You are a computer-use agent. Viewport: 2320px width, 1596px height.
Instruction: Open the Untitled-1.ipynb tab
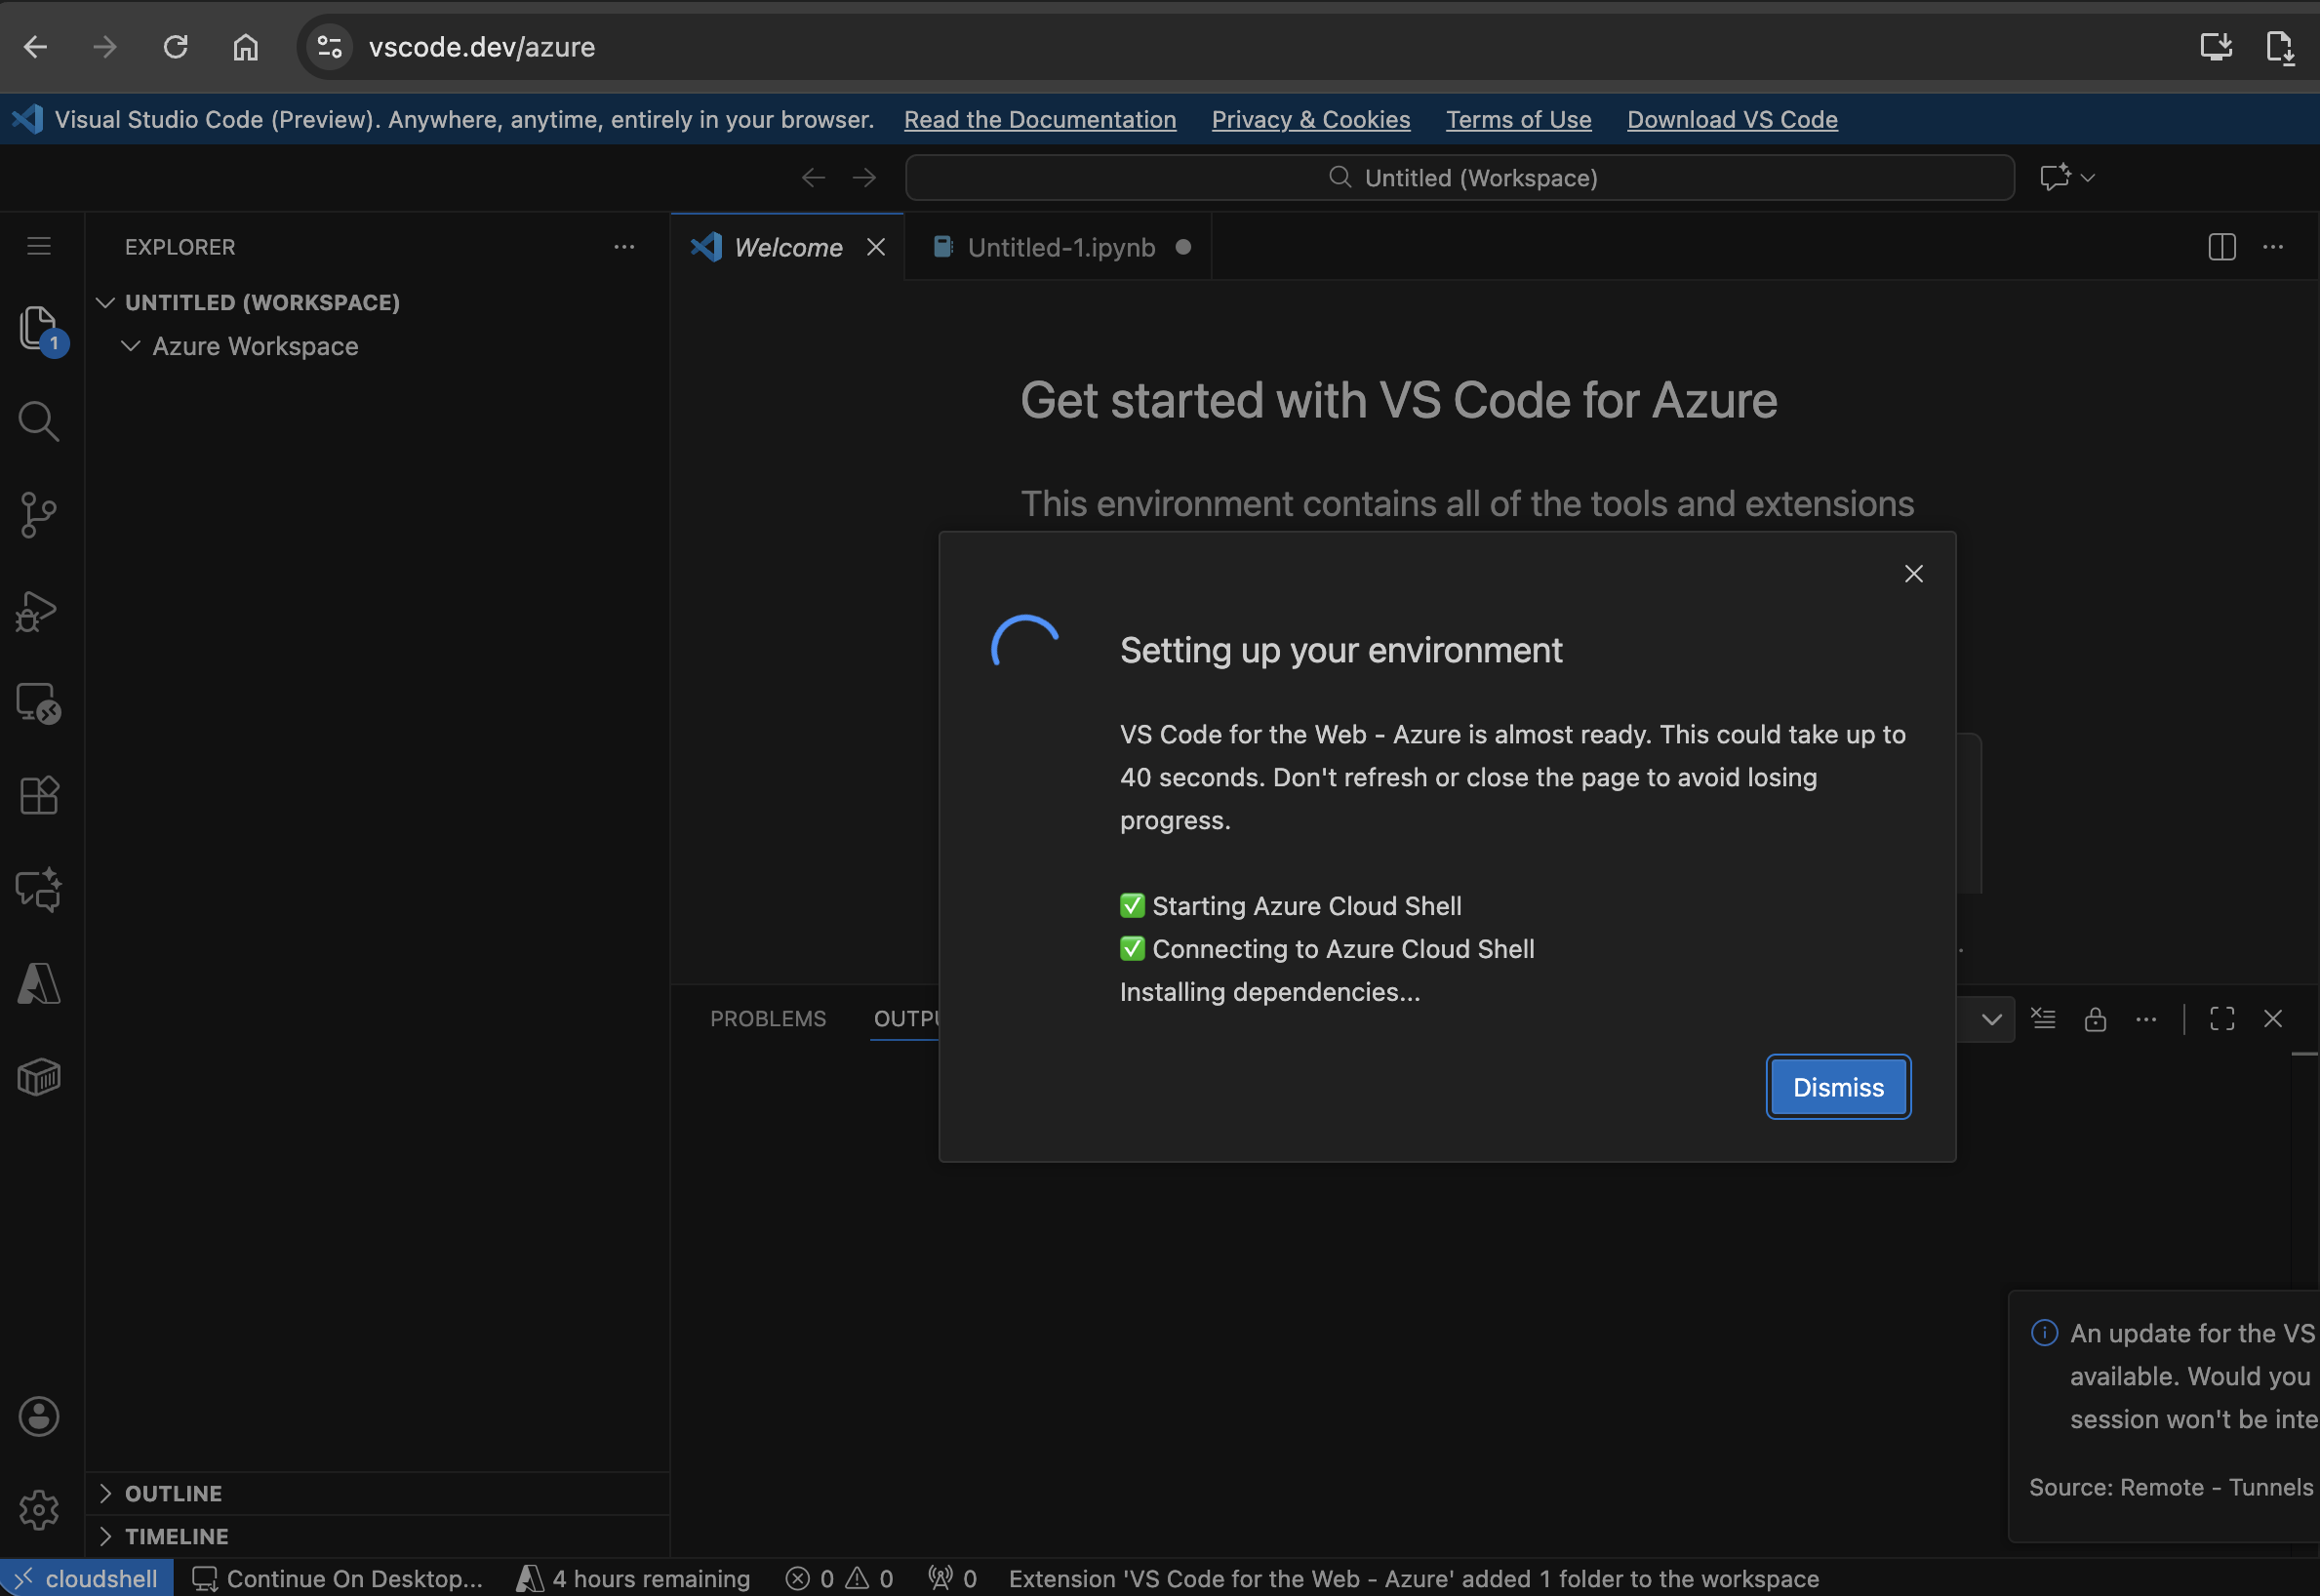pyautogui.click(x=1060, y=247)
